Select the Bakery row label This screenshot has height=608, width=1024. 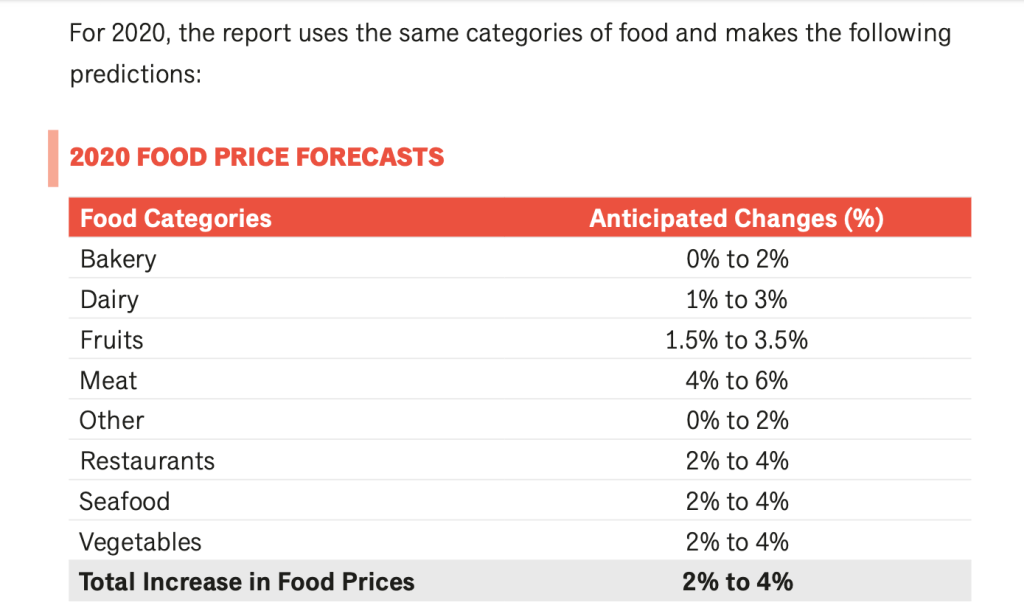(x=118, y=259)
